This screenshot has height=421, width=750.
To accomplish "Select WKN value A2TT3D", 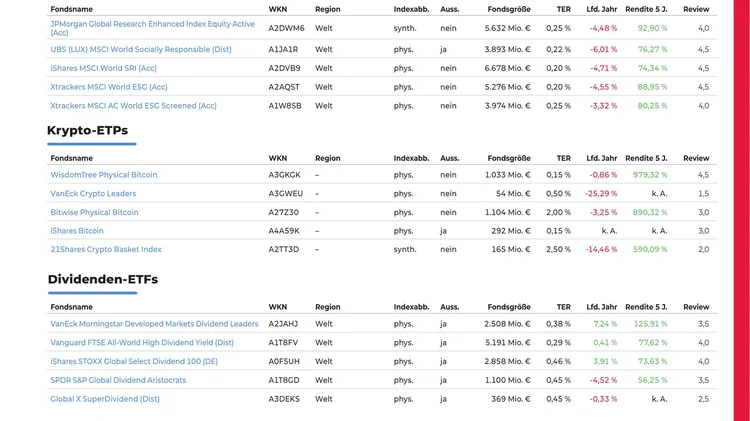I will [283, 249].
